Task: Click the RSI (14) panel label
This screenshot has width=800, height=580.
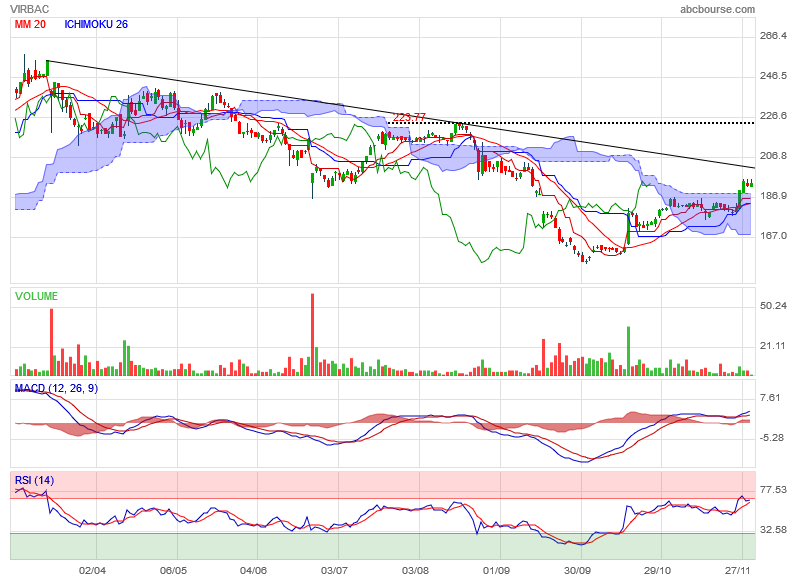Action: tap(34, 480)
